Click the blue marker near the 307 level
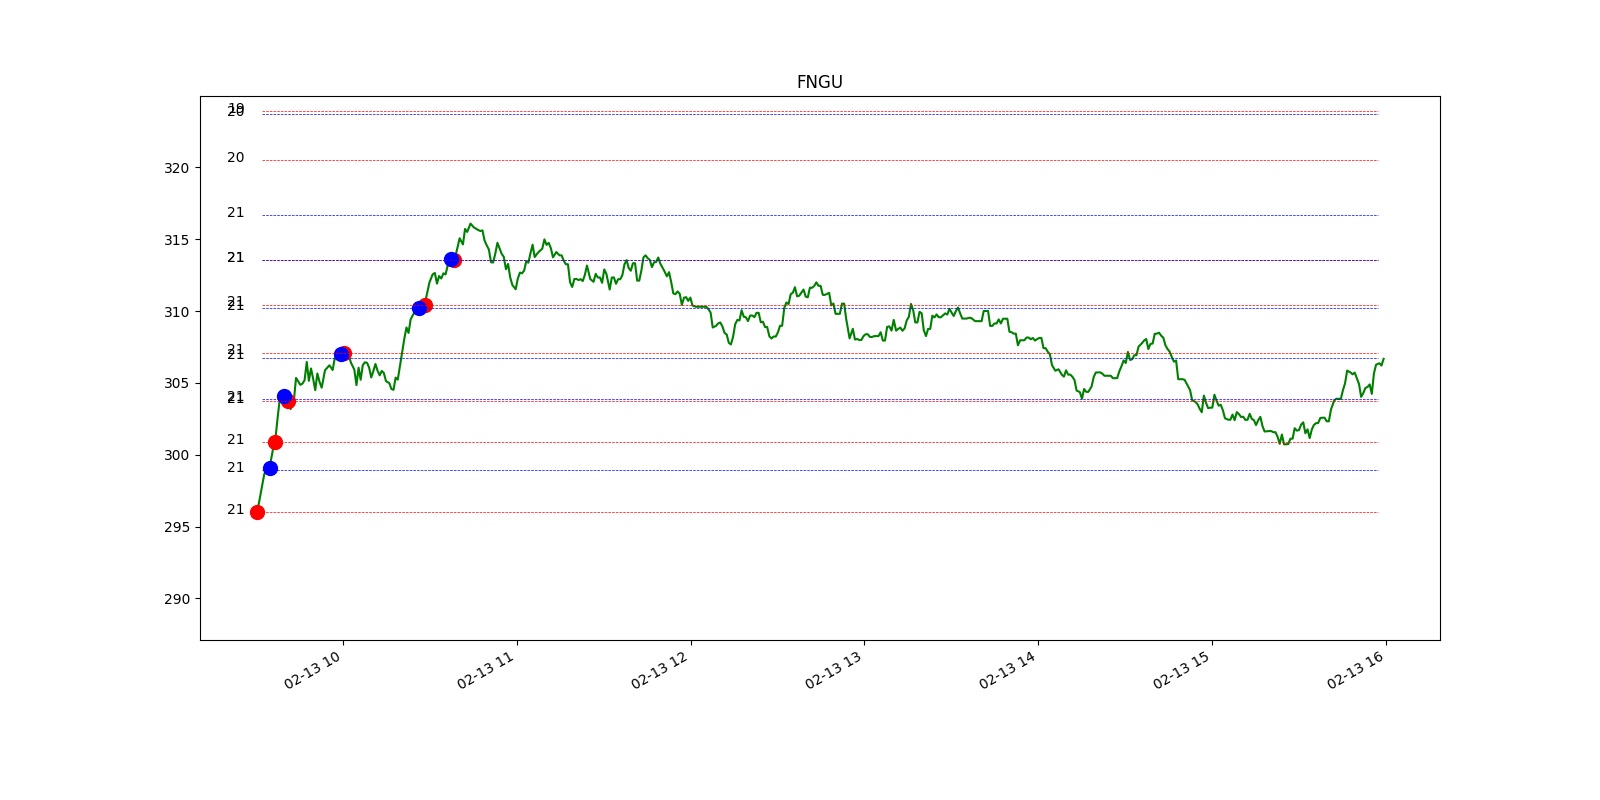The width and height of the screenshot is (1600, 800). [x=341, y=354]
